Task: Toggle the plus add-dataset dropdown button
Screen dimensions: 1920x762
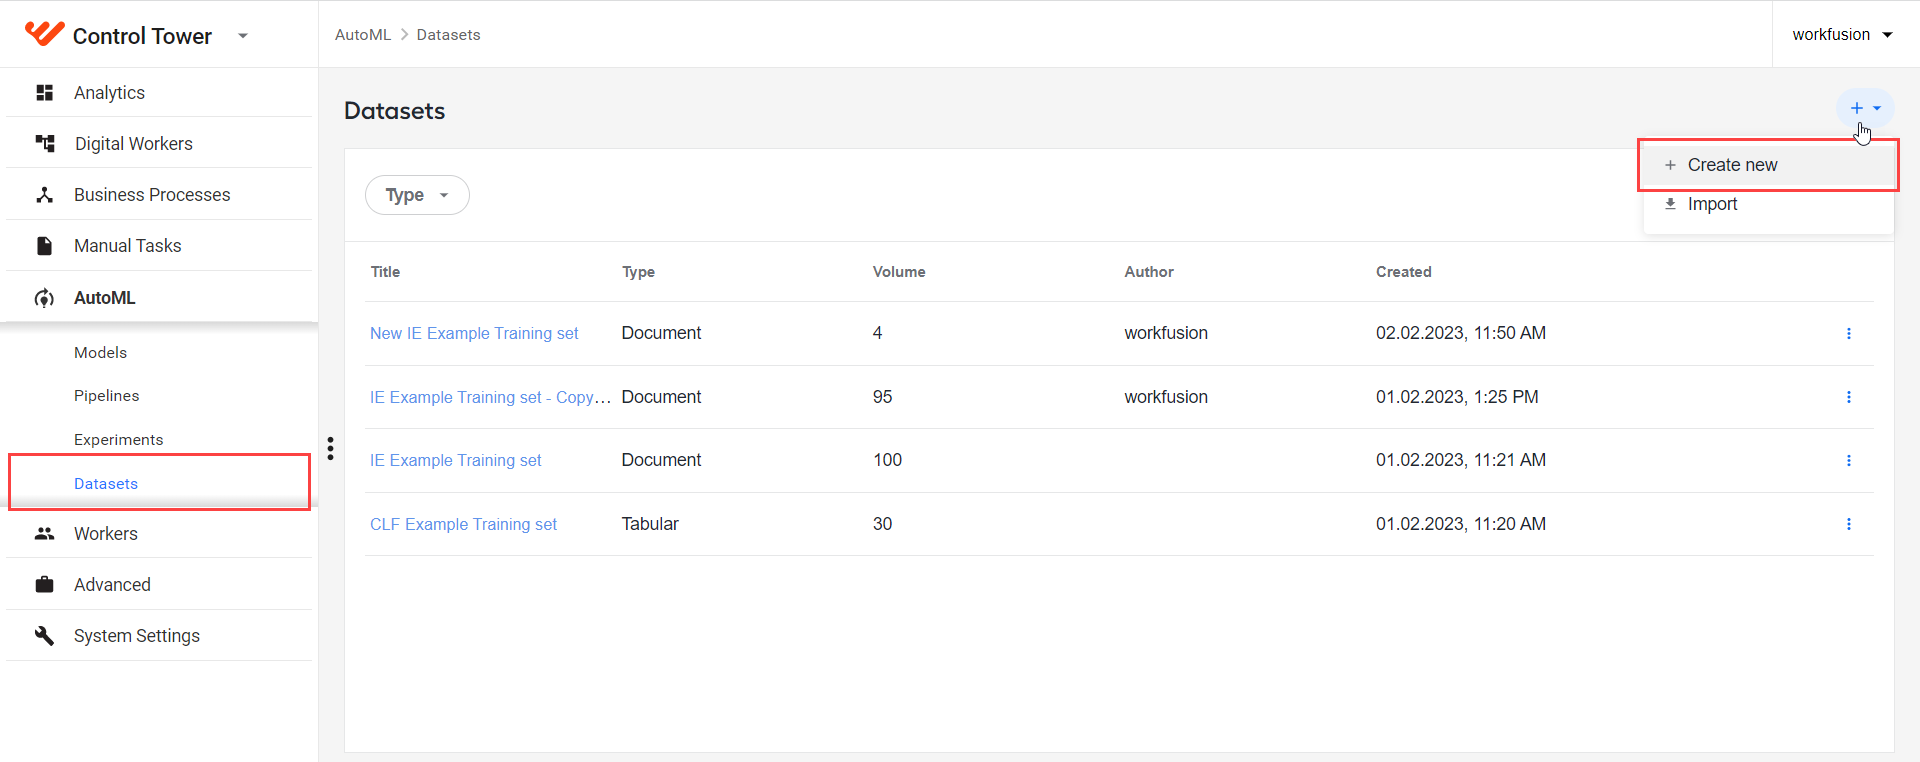Action: pyautogui.click(x=1865, y=108)
